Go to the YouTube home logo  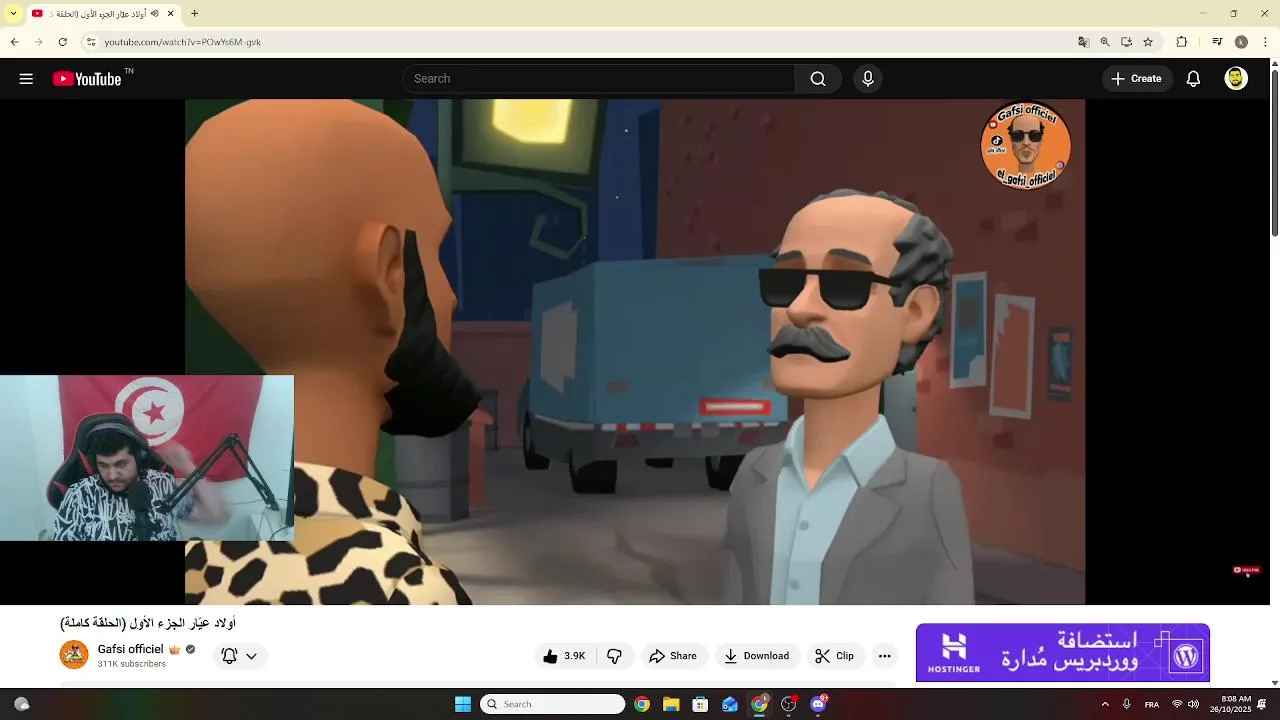[87, 79]
